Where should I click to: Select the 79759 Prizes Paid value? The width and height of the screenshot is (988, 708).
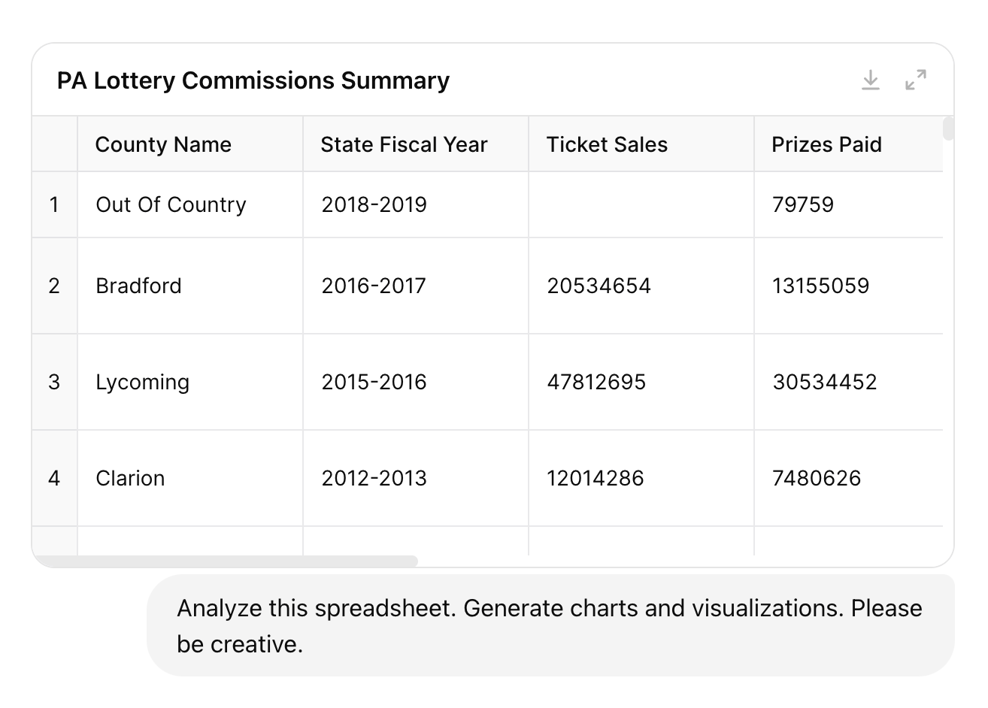801,204
